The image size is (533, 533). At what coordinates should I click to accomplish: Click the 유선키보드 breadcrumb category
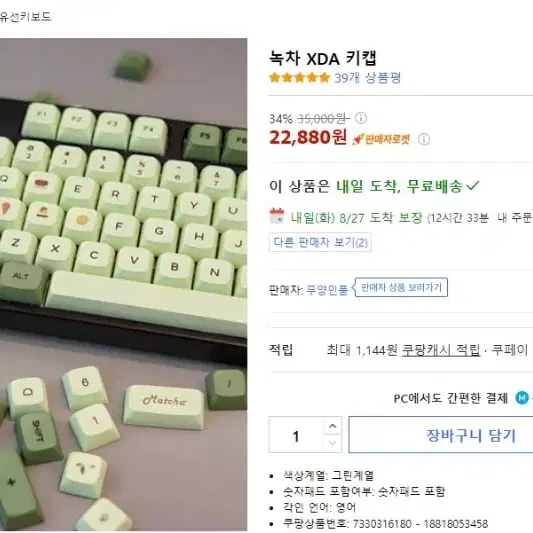coord(25,16)
